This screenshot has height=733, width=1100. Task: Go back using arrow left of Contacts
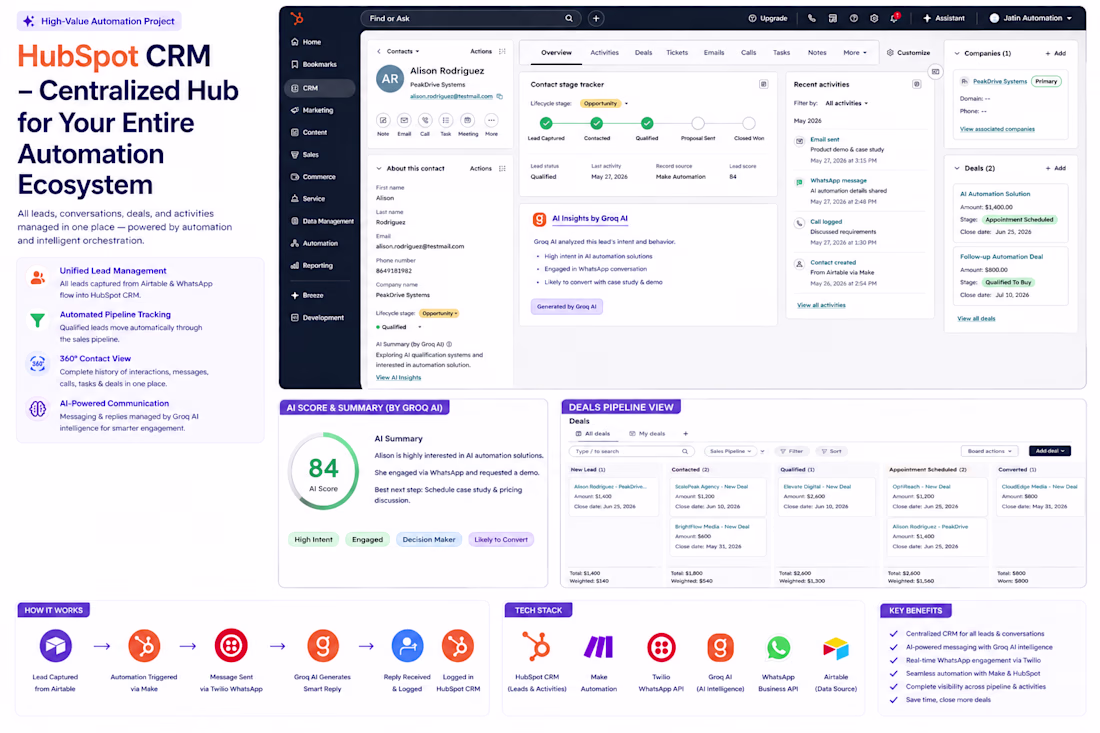(x=379, y=51)
